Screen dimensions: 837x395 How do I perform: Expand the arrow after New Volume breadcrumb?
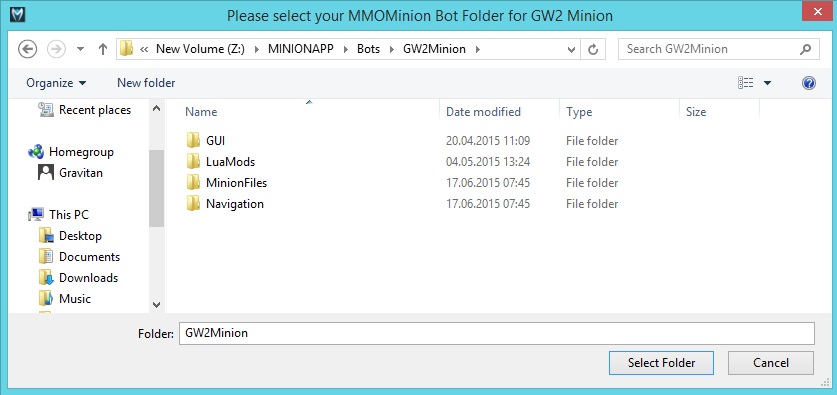click(256, 49)
